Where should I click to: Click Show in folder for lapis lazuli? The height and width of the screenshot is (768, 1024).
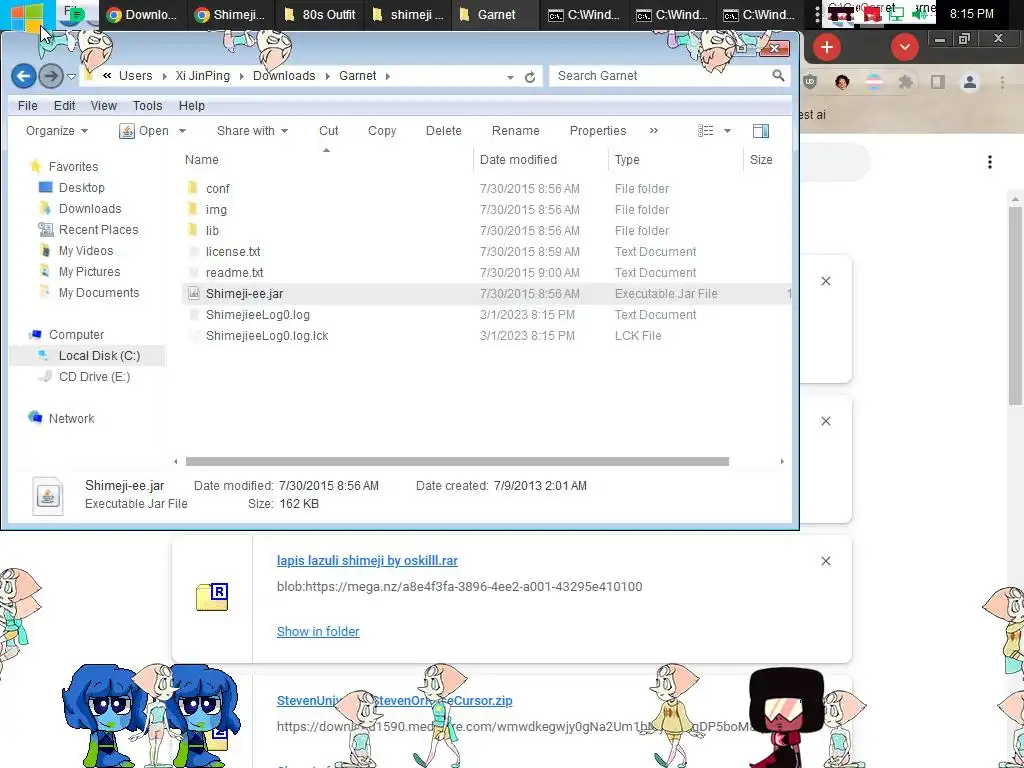click(318, 632)
